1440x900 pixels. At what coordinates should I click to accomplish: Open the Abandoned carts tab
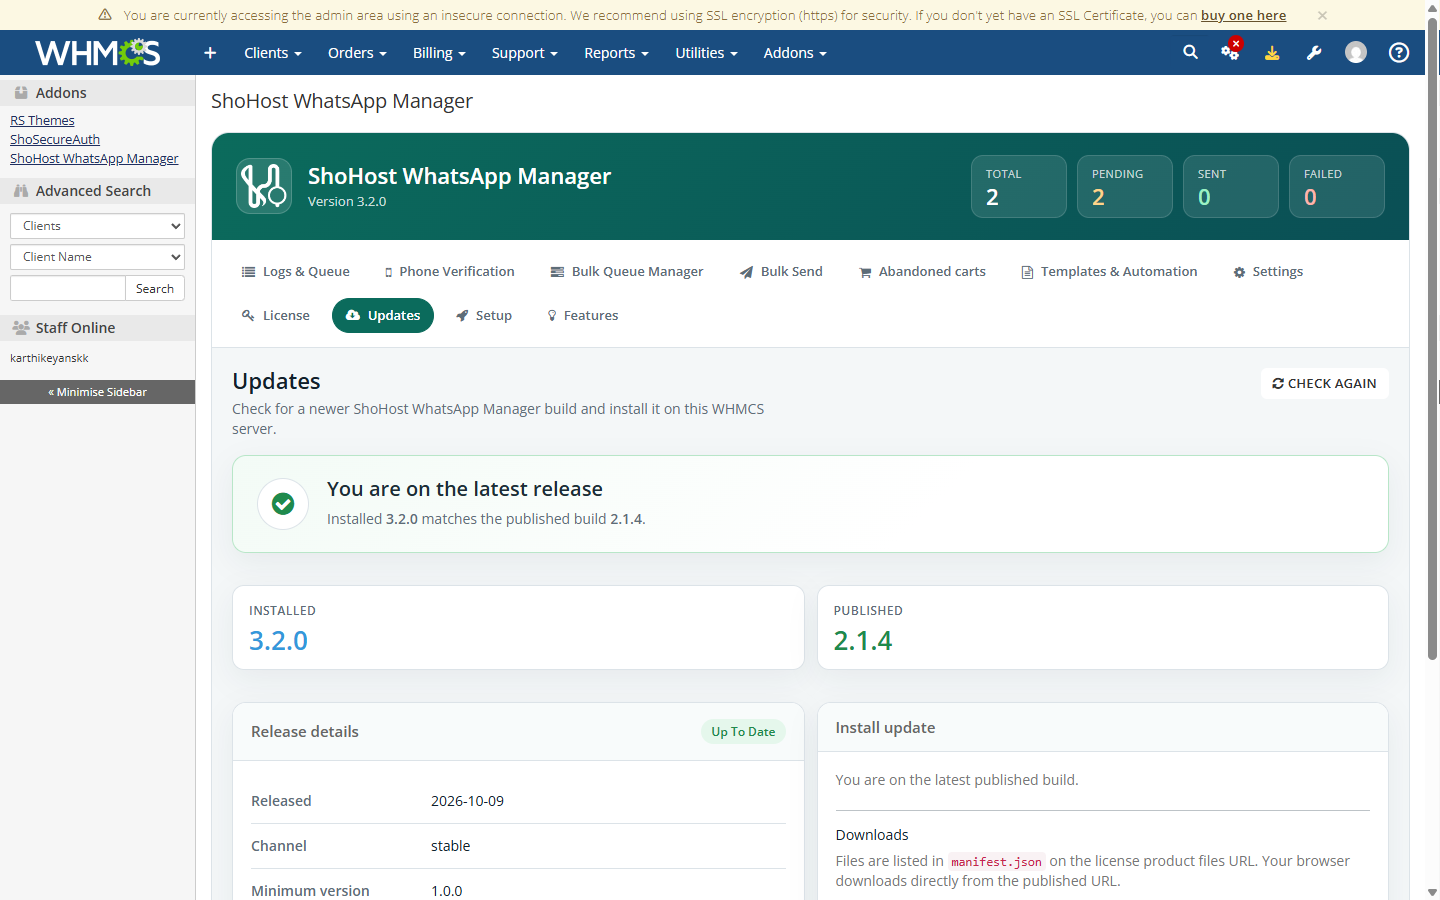pyautogui.click(x=922, y=272)
